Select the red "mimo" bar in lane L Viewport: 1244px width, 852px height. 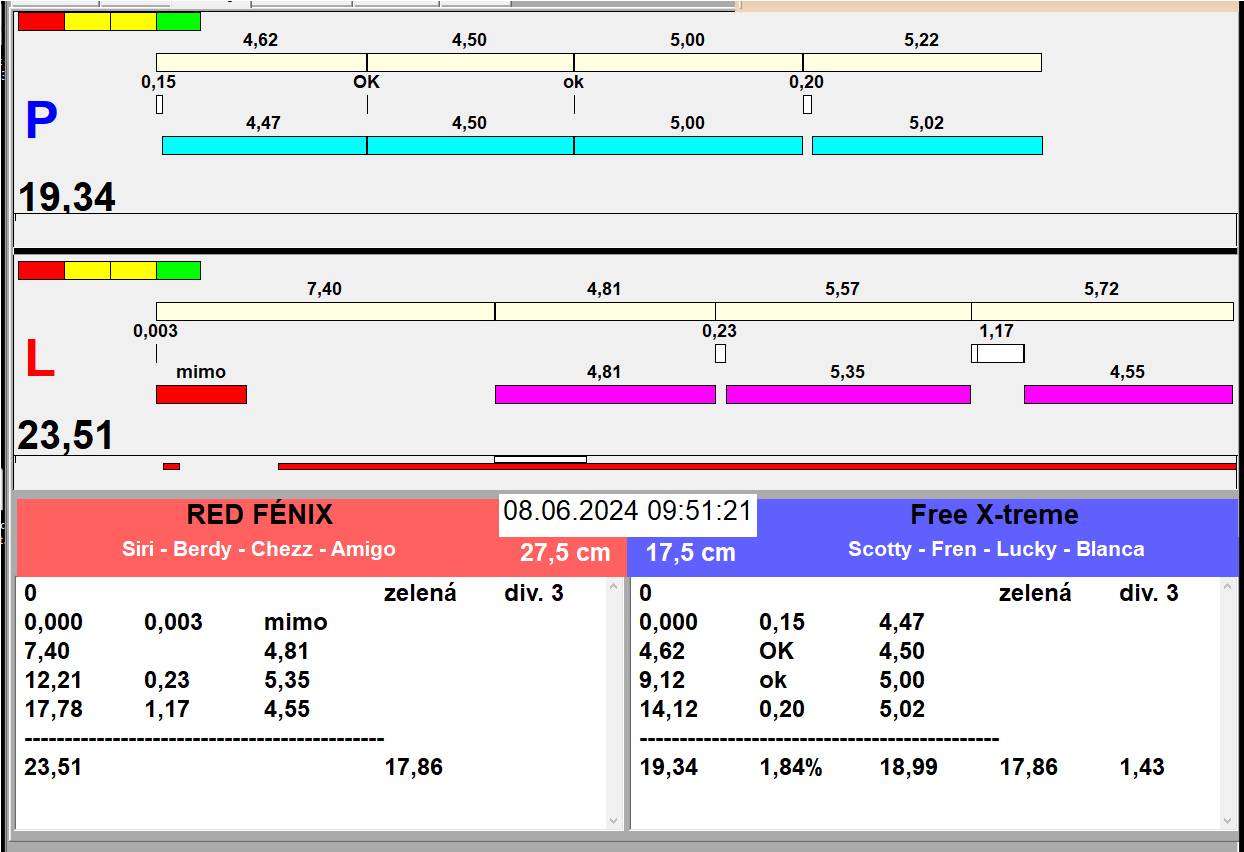[201, 394]
